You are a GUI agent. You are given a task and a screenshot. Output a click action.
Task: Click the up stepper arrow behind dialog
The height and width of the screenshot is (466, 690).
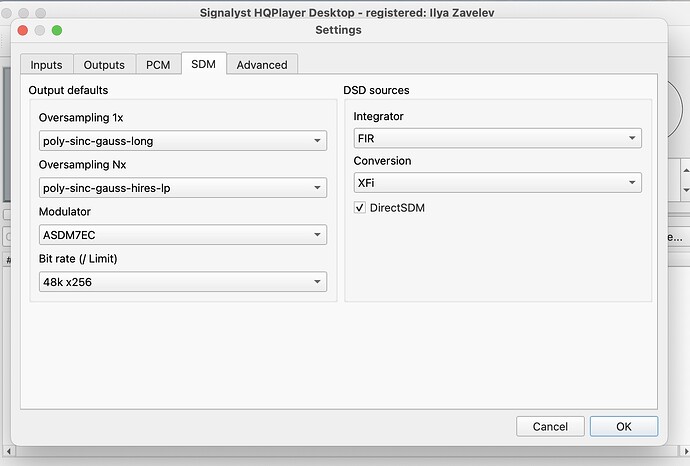[686, 170]
